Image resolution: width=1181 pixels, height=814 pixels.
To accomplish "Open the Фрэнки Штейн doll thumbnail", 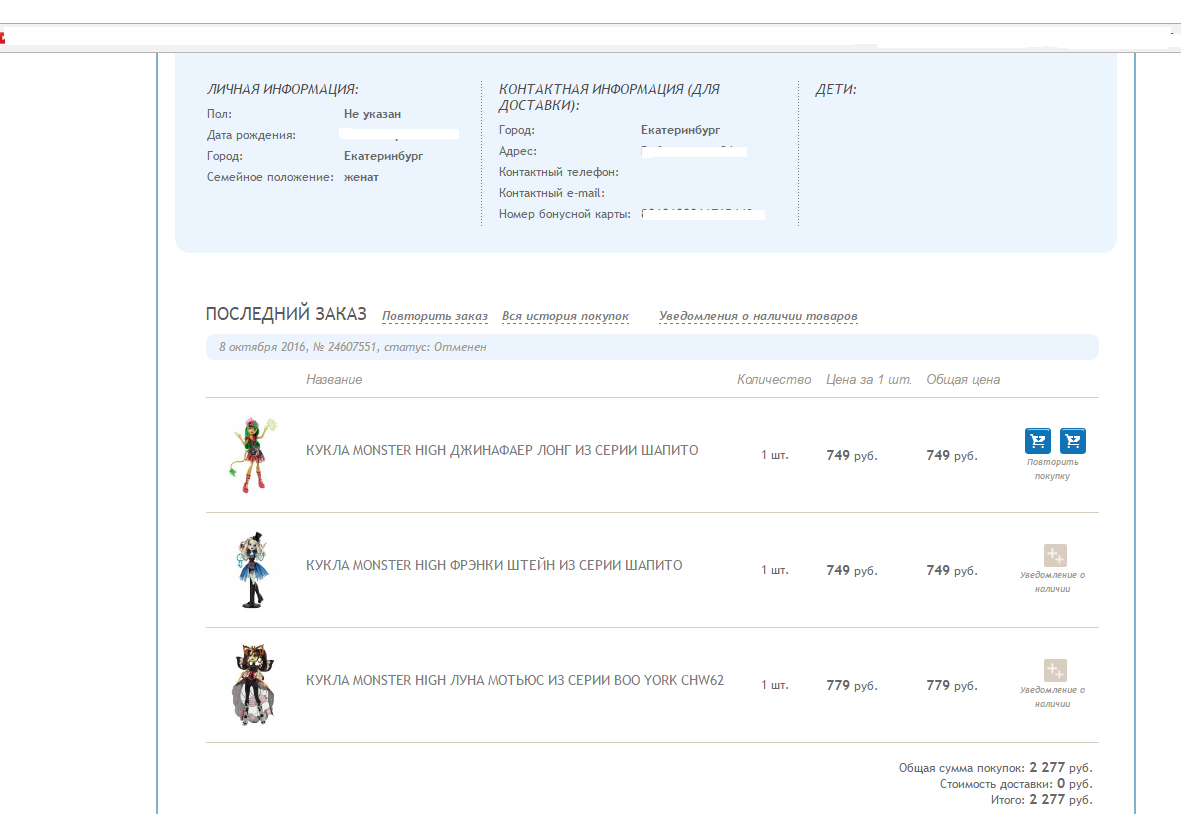I will 254,570.
